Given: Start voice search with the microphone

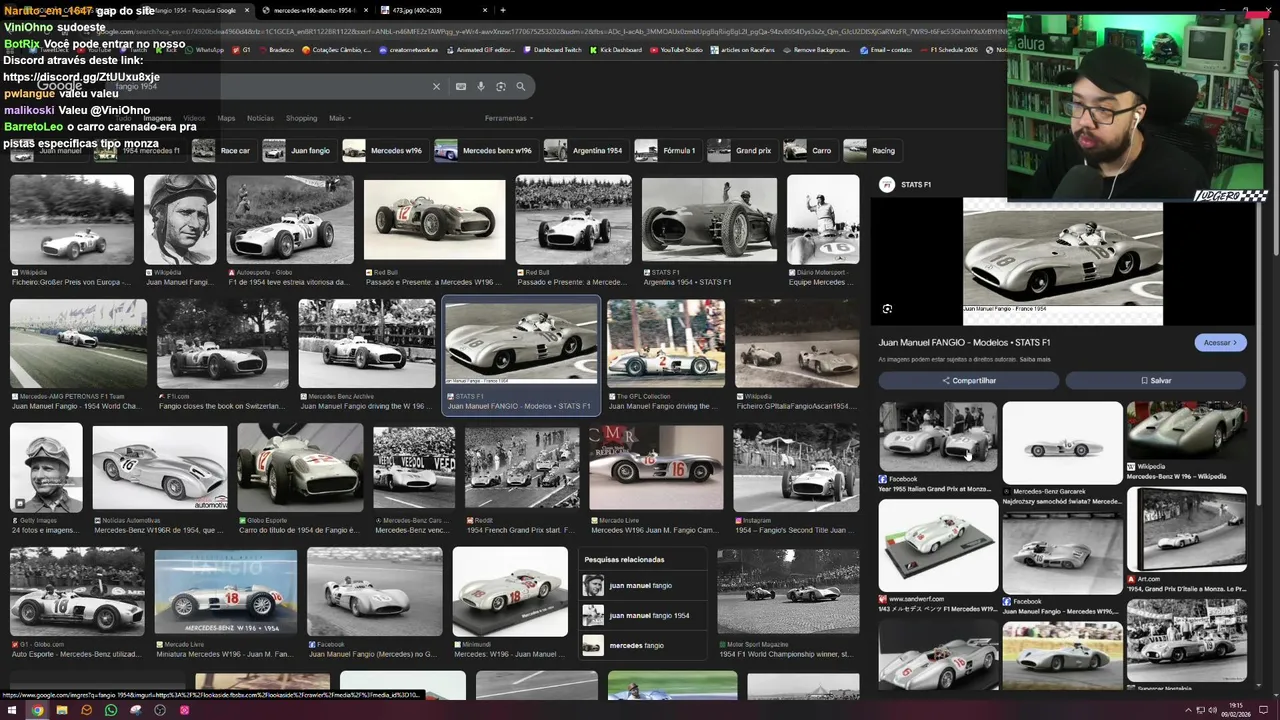Looking at the screenshot, I should [x=481, y=87].
